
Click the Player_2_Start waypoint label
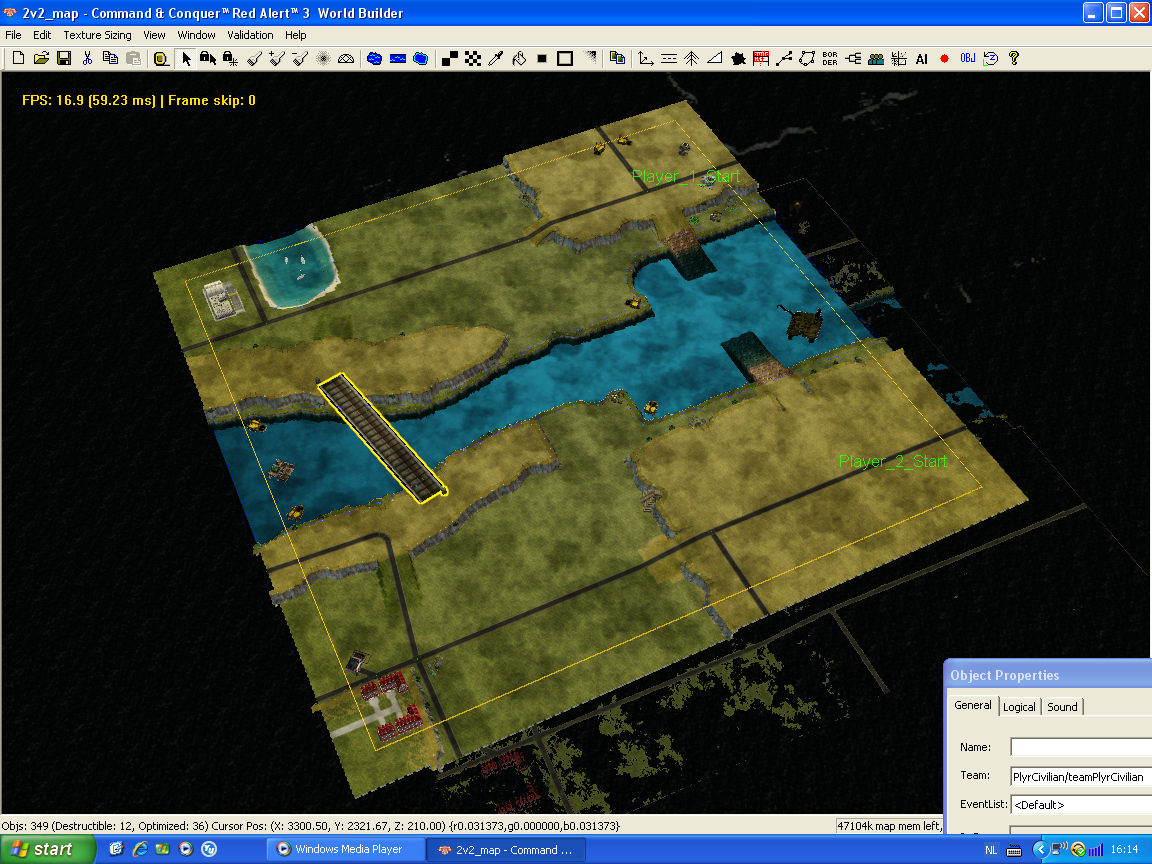[x=893, y=461]
